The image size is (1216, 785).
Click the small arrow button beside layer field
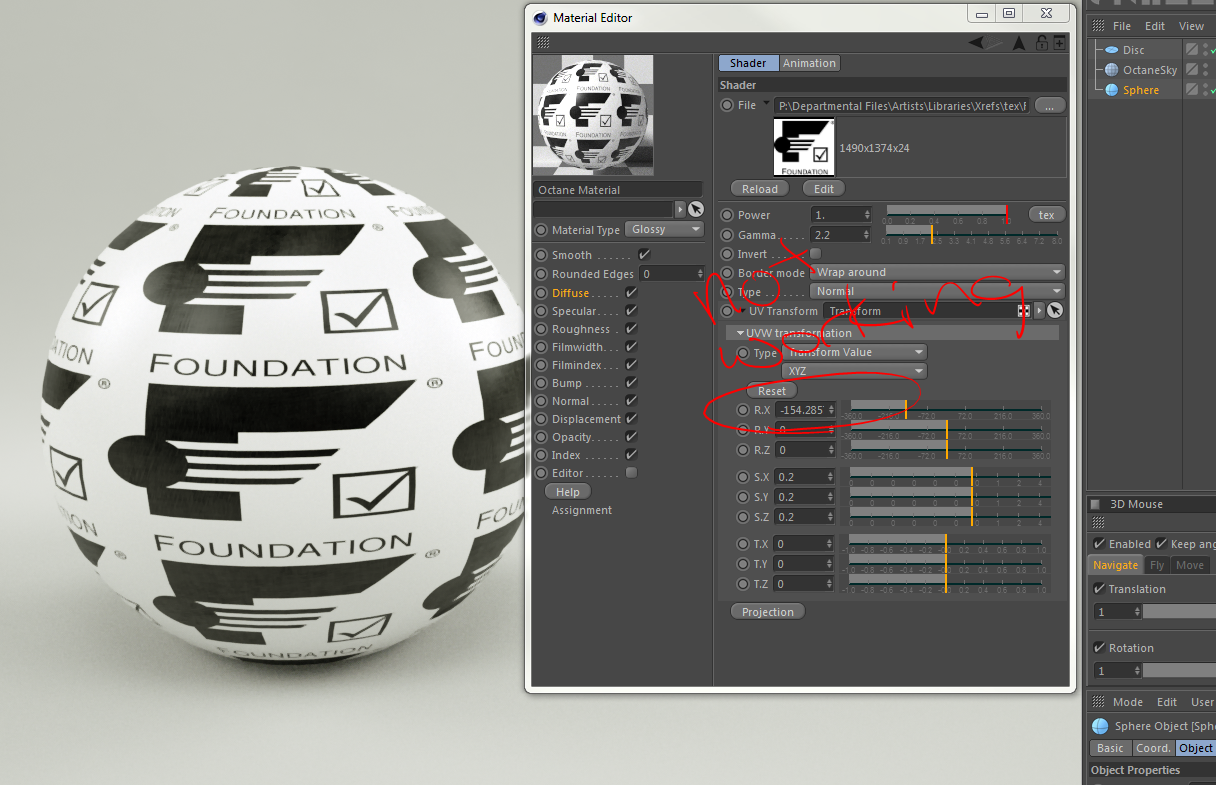681,209
